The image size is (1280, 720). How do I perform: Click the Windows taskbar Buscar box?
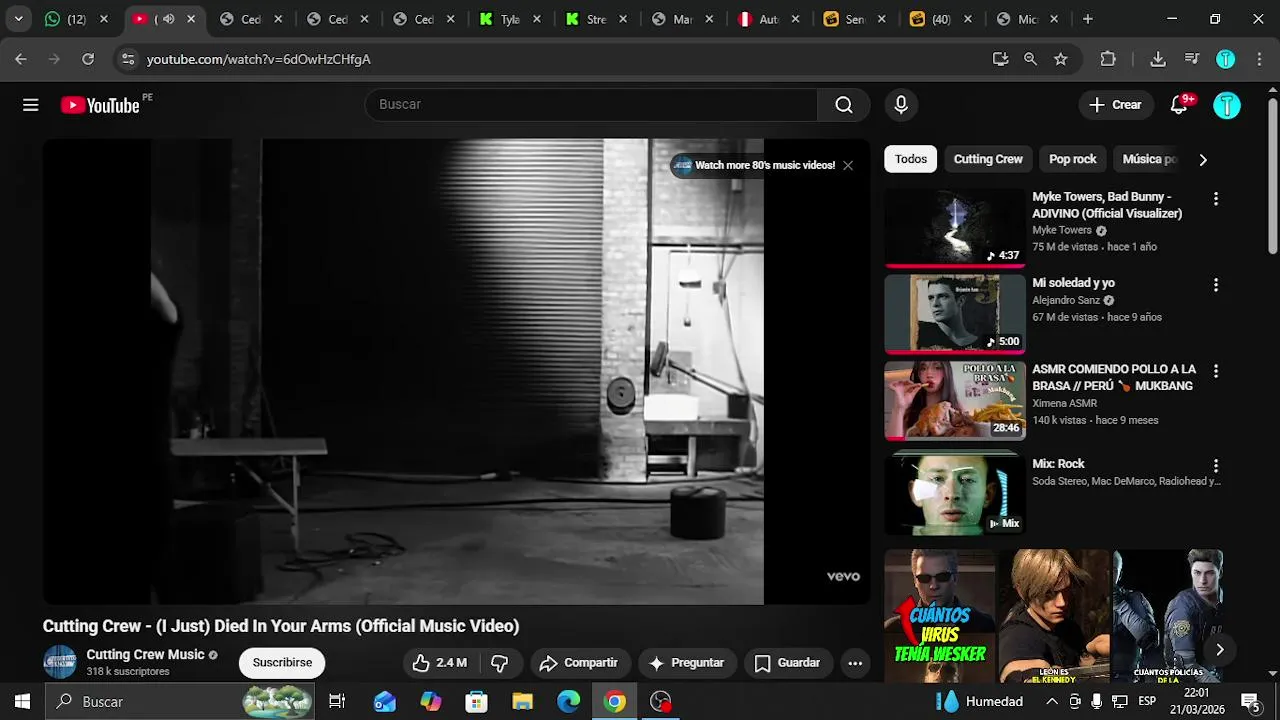click(180, 701)
